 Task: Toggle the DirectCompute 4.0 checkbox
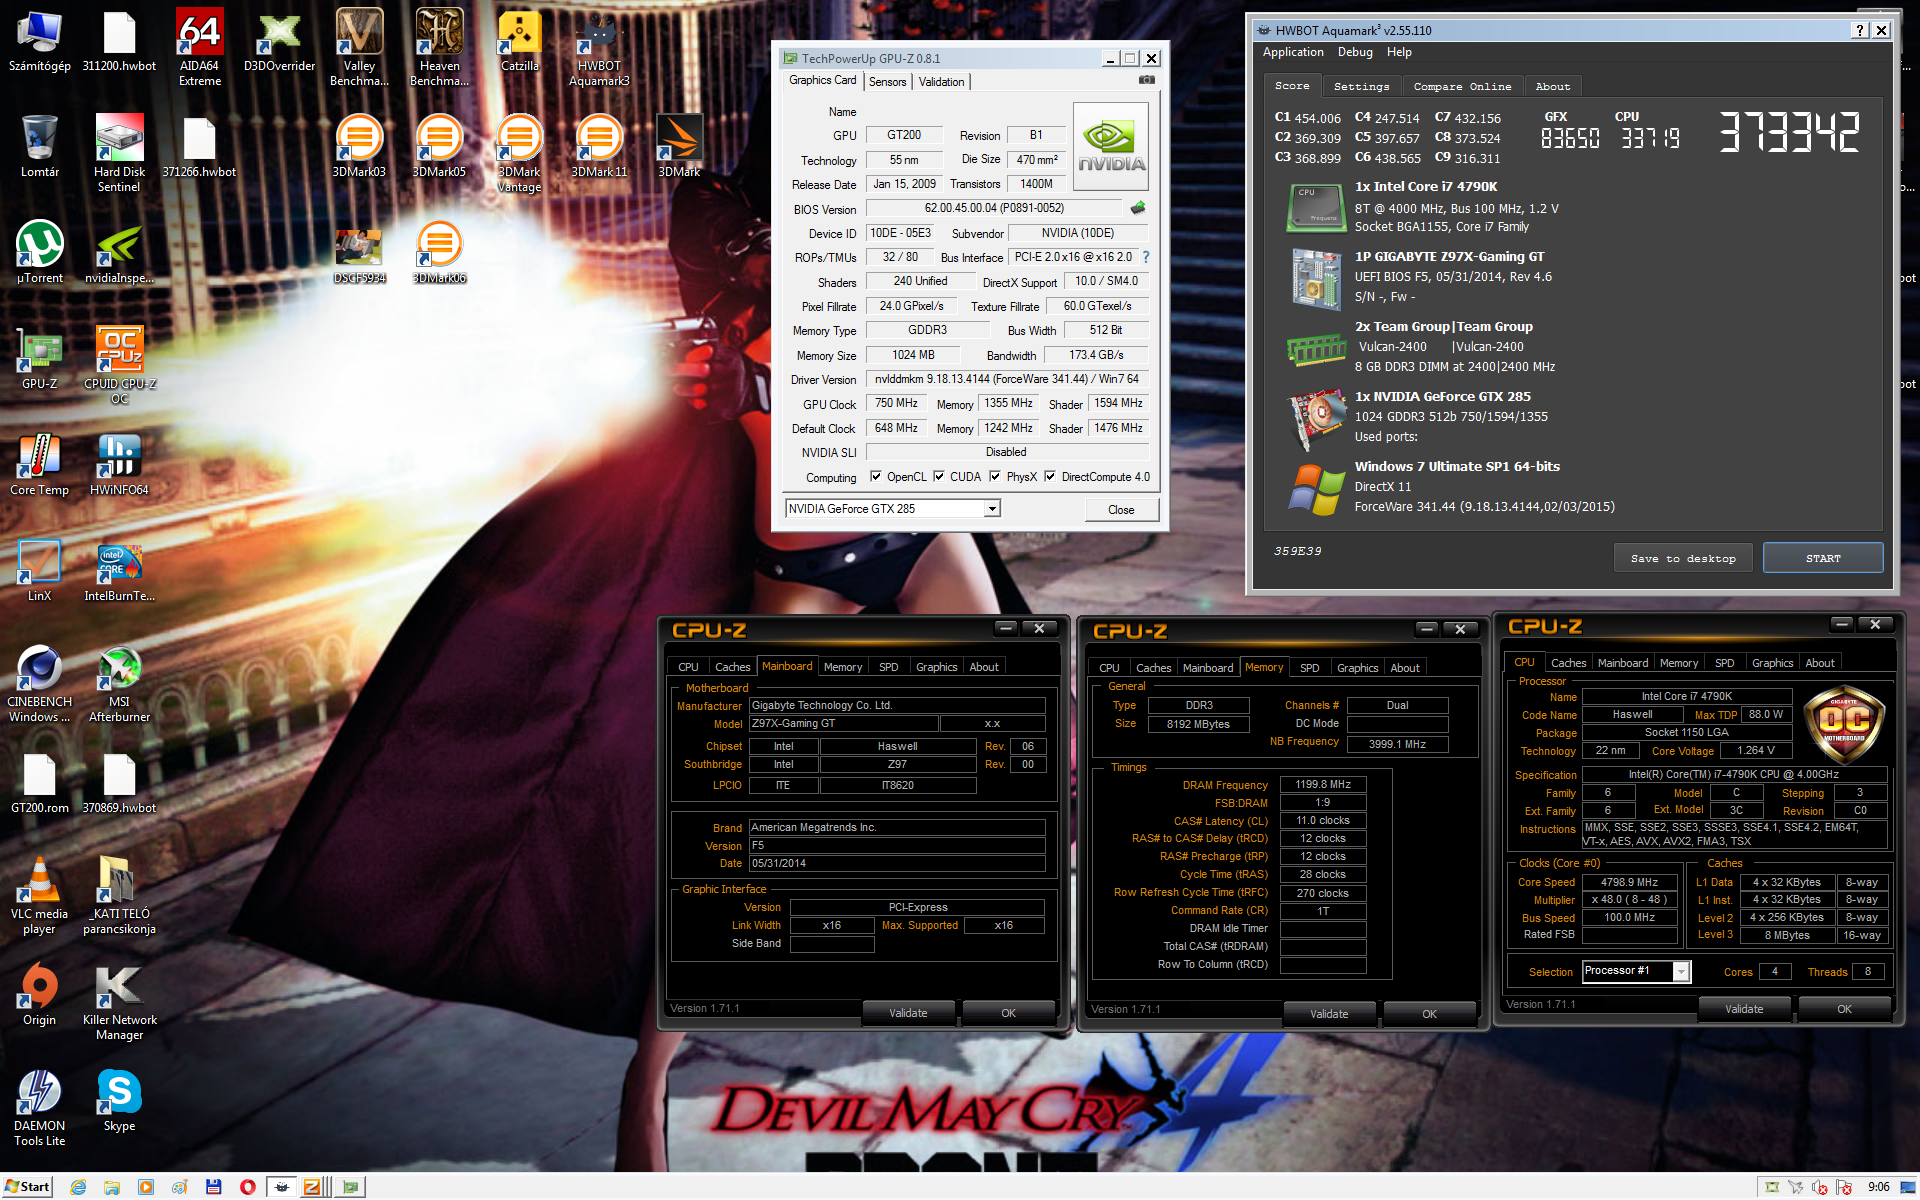pos(1050,477)
